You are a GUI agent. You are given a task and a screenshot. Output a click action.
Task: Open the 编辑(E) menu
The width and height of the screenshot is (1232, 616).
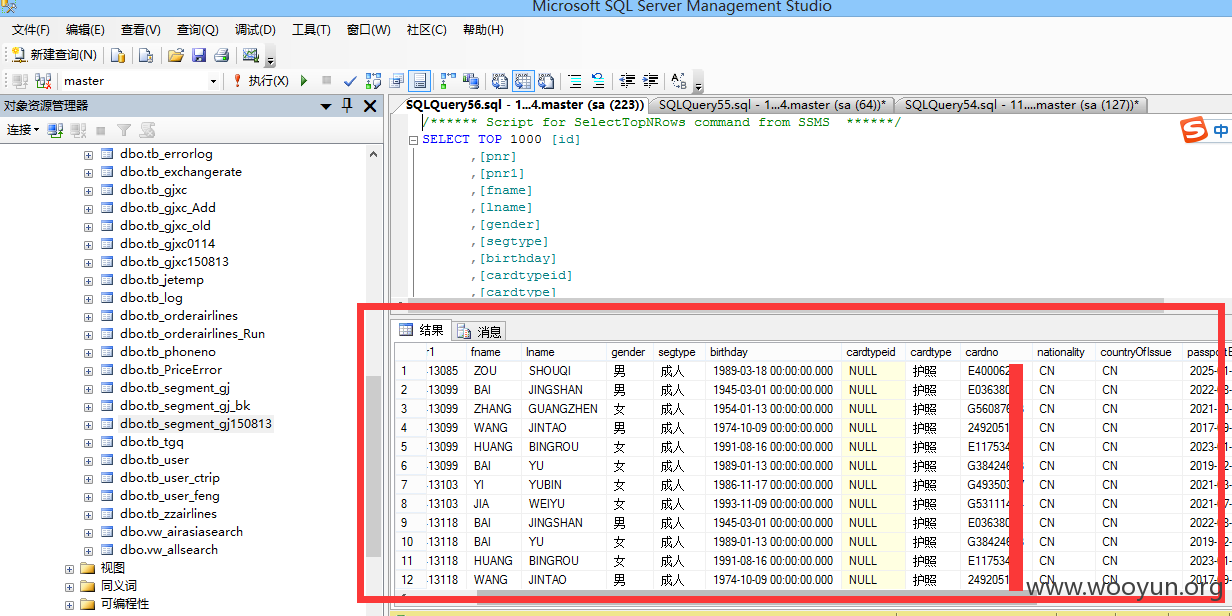click(85, 30)
